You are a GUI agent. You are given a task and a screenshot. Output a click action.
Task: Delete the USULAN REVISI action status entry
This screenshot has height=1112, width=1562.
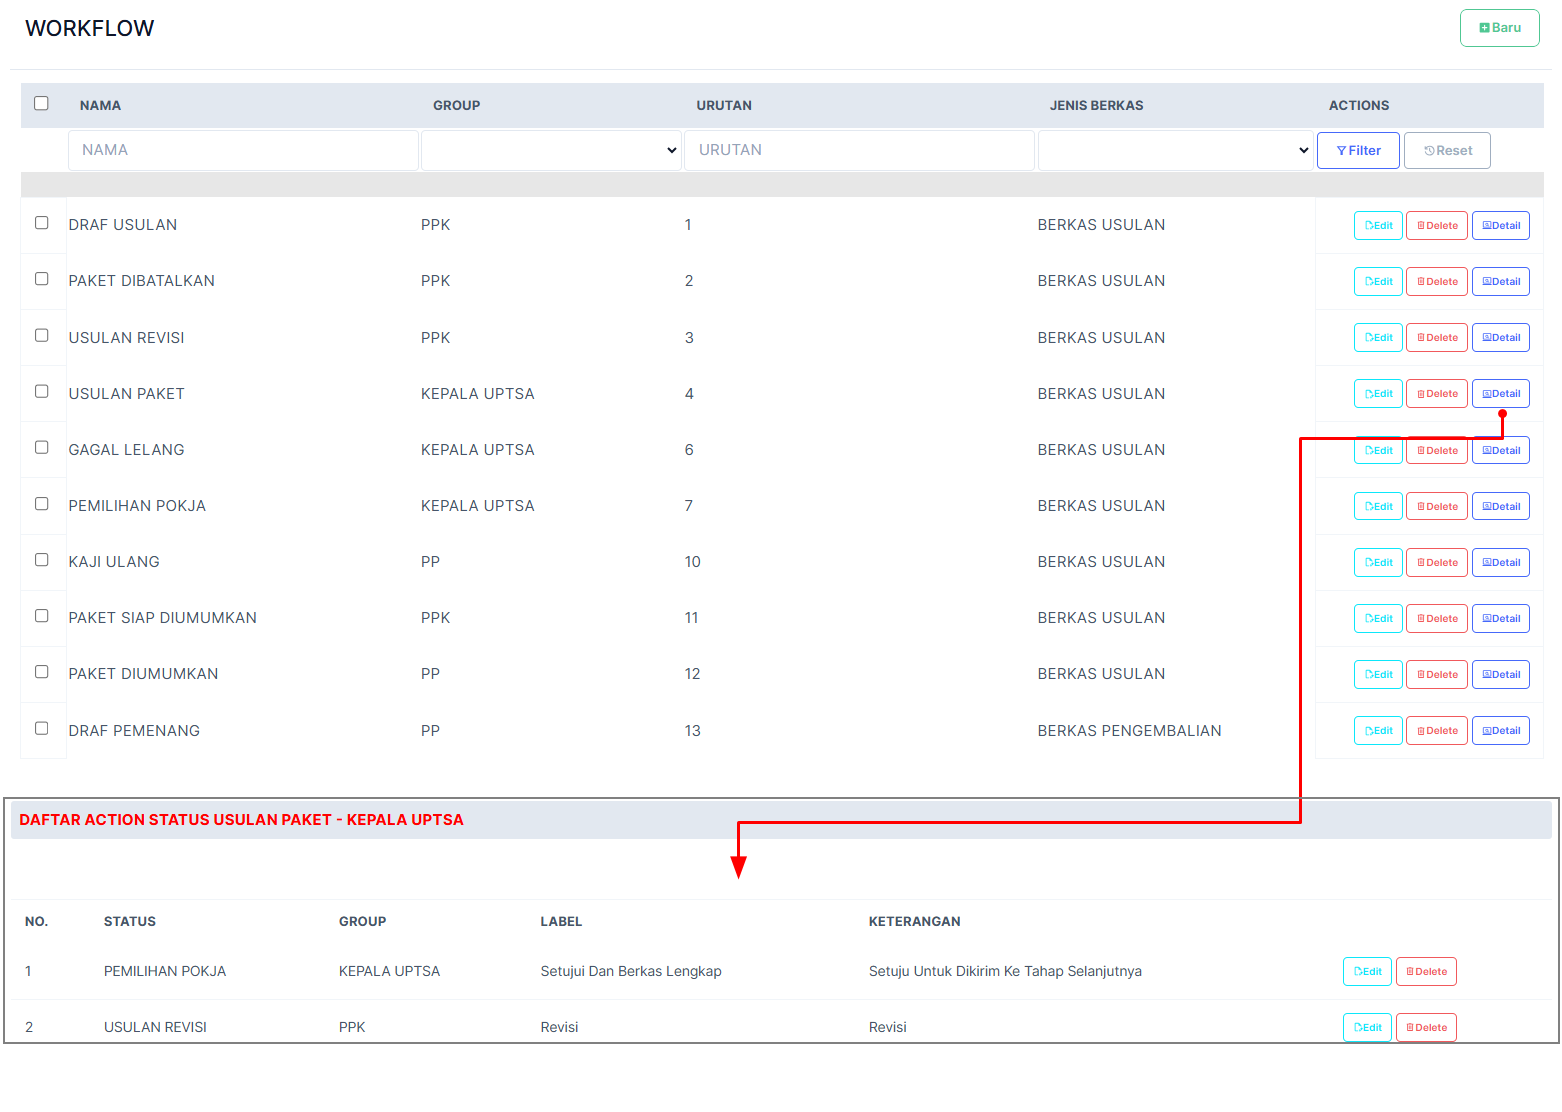point(1425,1028)
